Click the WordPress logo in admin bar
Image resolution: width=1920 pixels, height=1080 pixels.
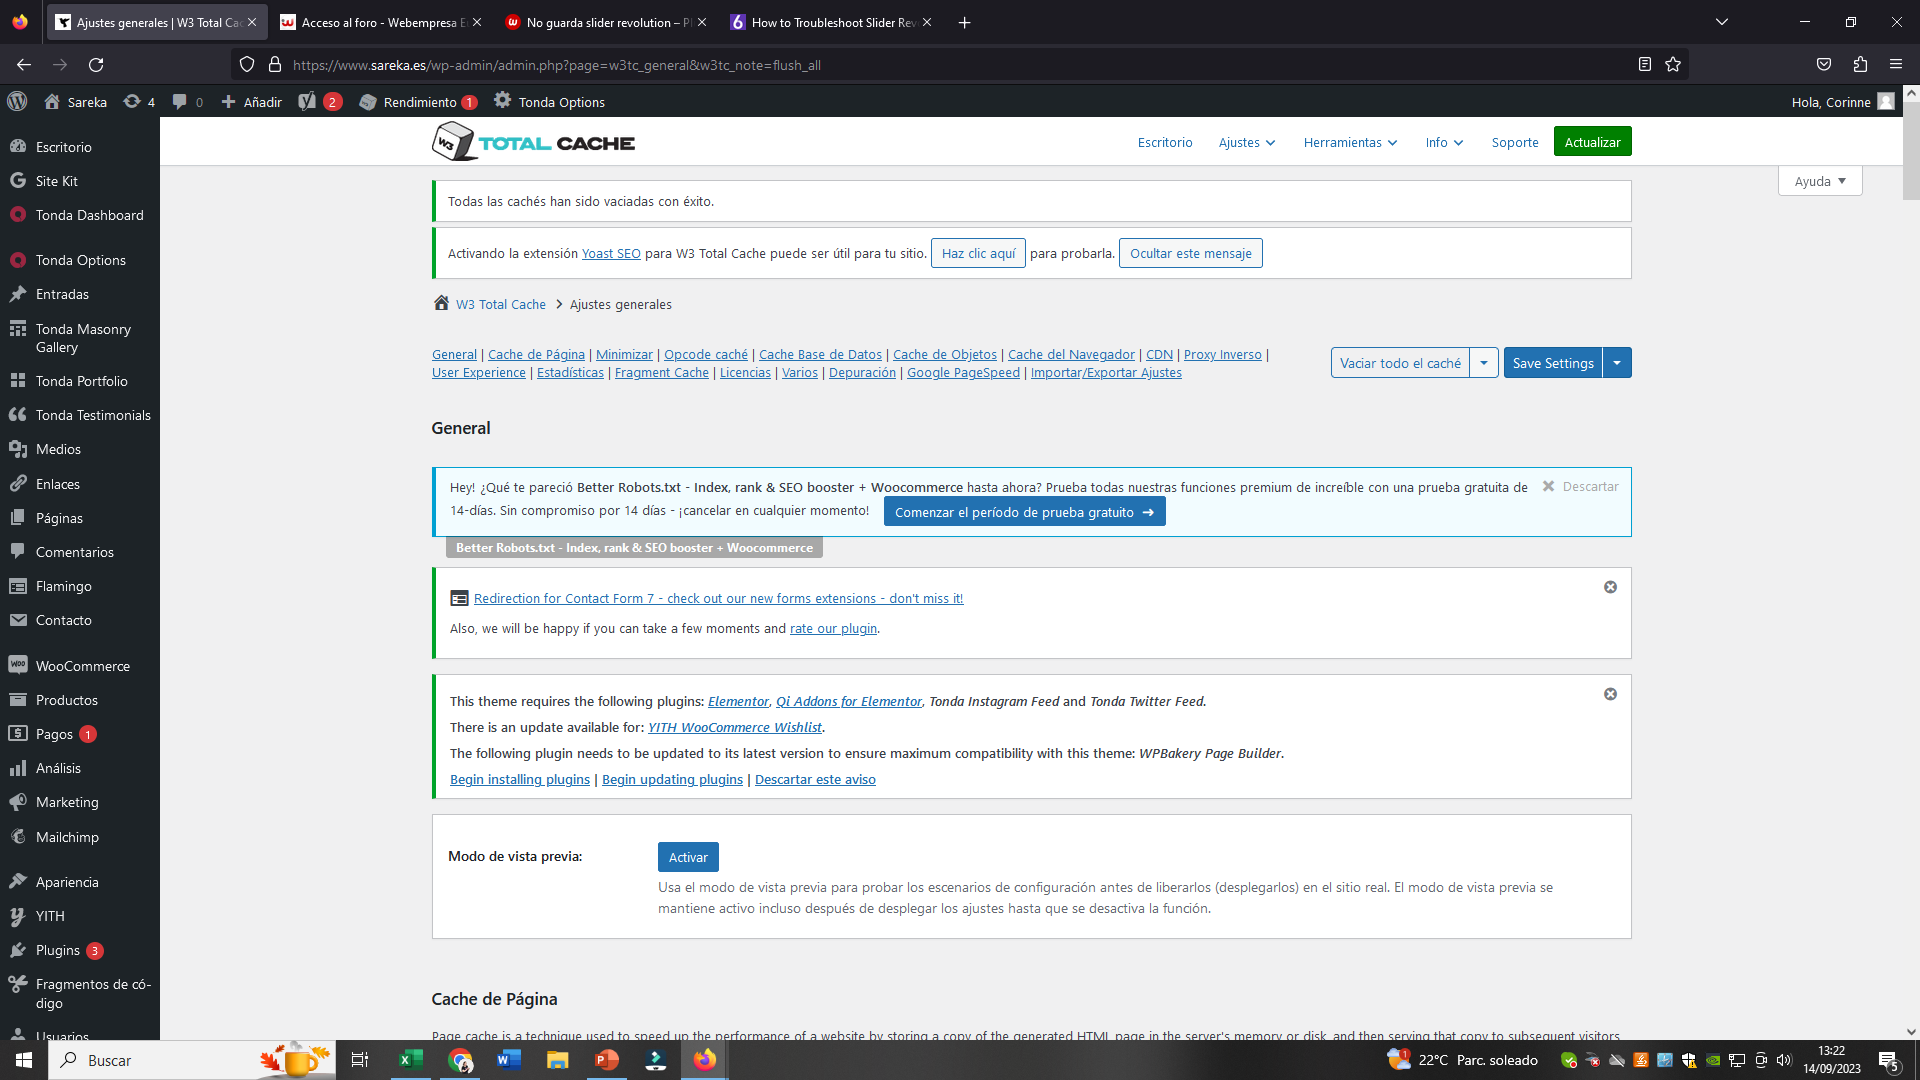[x=17, y=101]
